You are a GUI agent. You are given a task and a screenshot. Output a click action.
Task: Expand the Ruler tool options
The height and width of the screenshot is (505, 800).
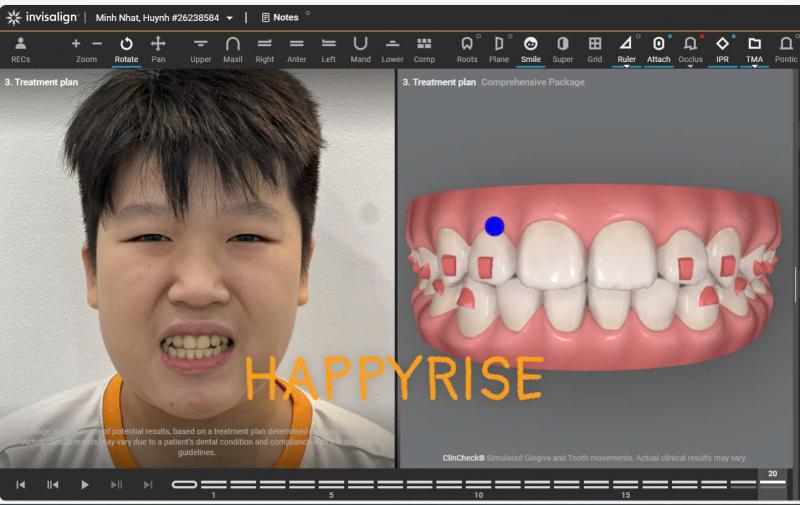pos(626,68)
